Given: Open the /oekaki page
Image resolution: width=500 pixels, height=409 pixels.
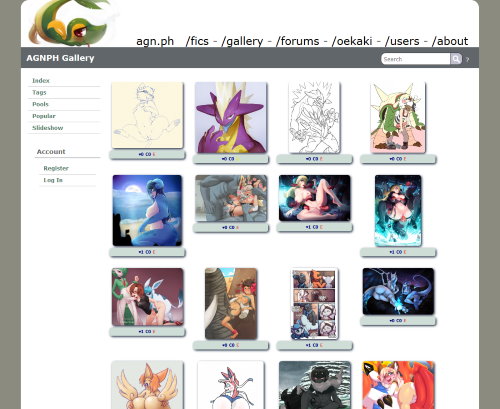Looking at the screenshot, I should point(352,41).
